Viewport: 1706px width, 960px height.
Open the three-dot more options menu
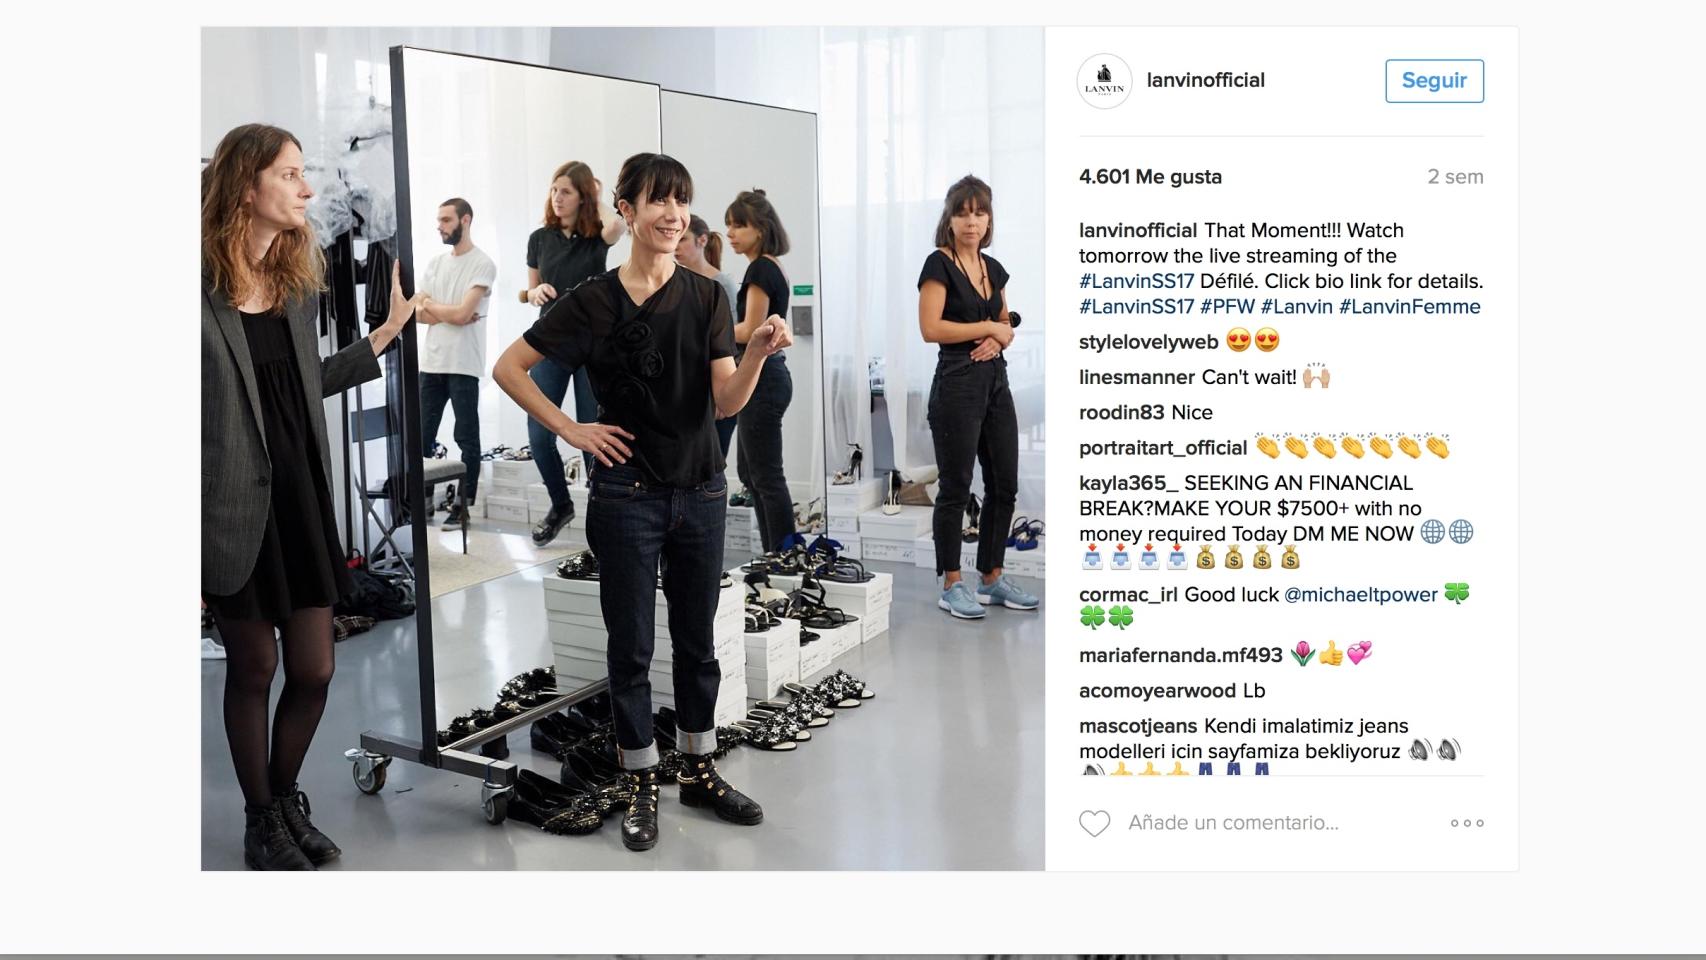point(1467,823)
